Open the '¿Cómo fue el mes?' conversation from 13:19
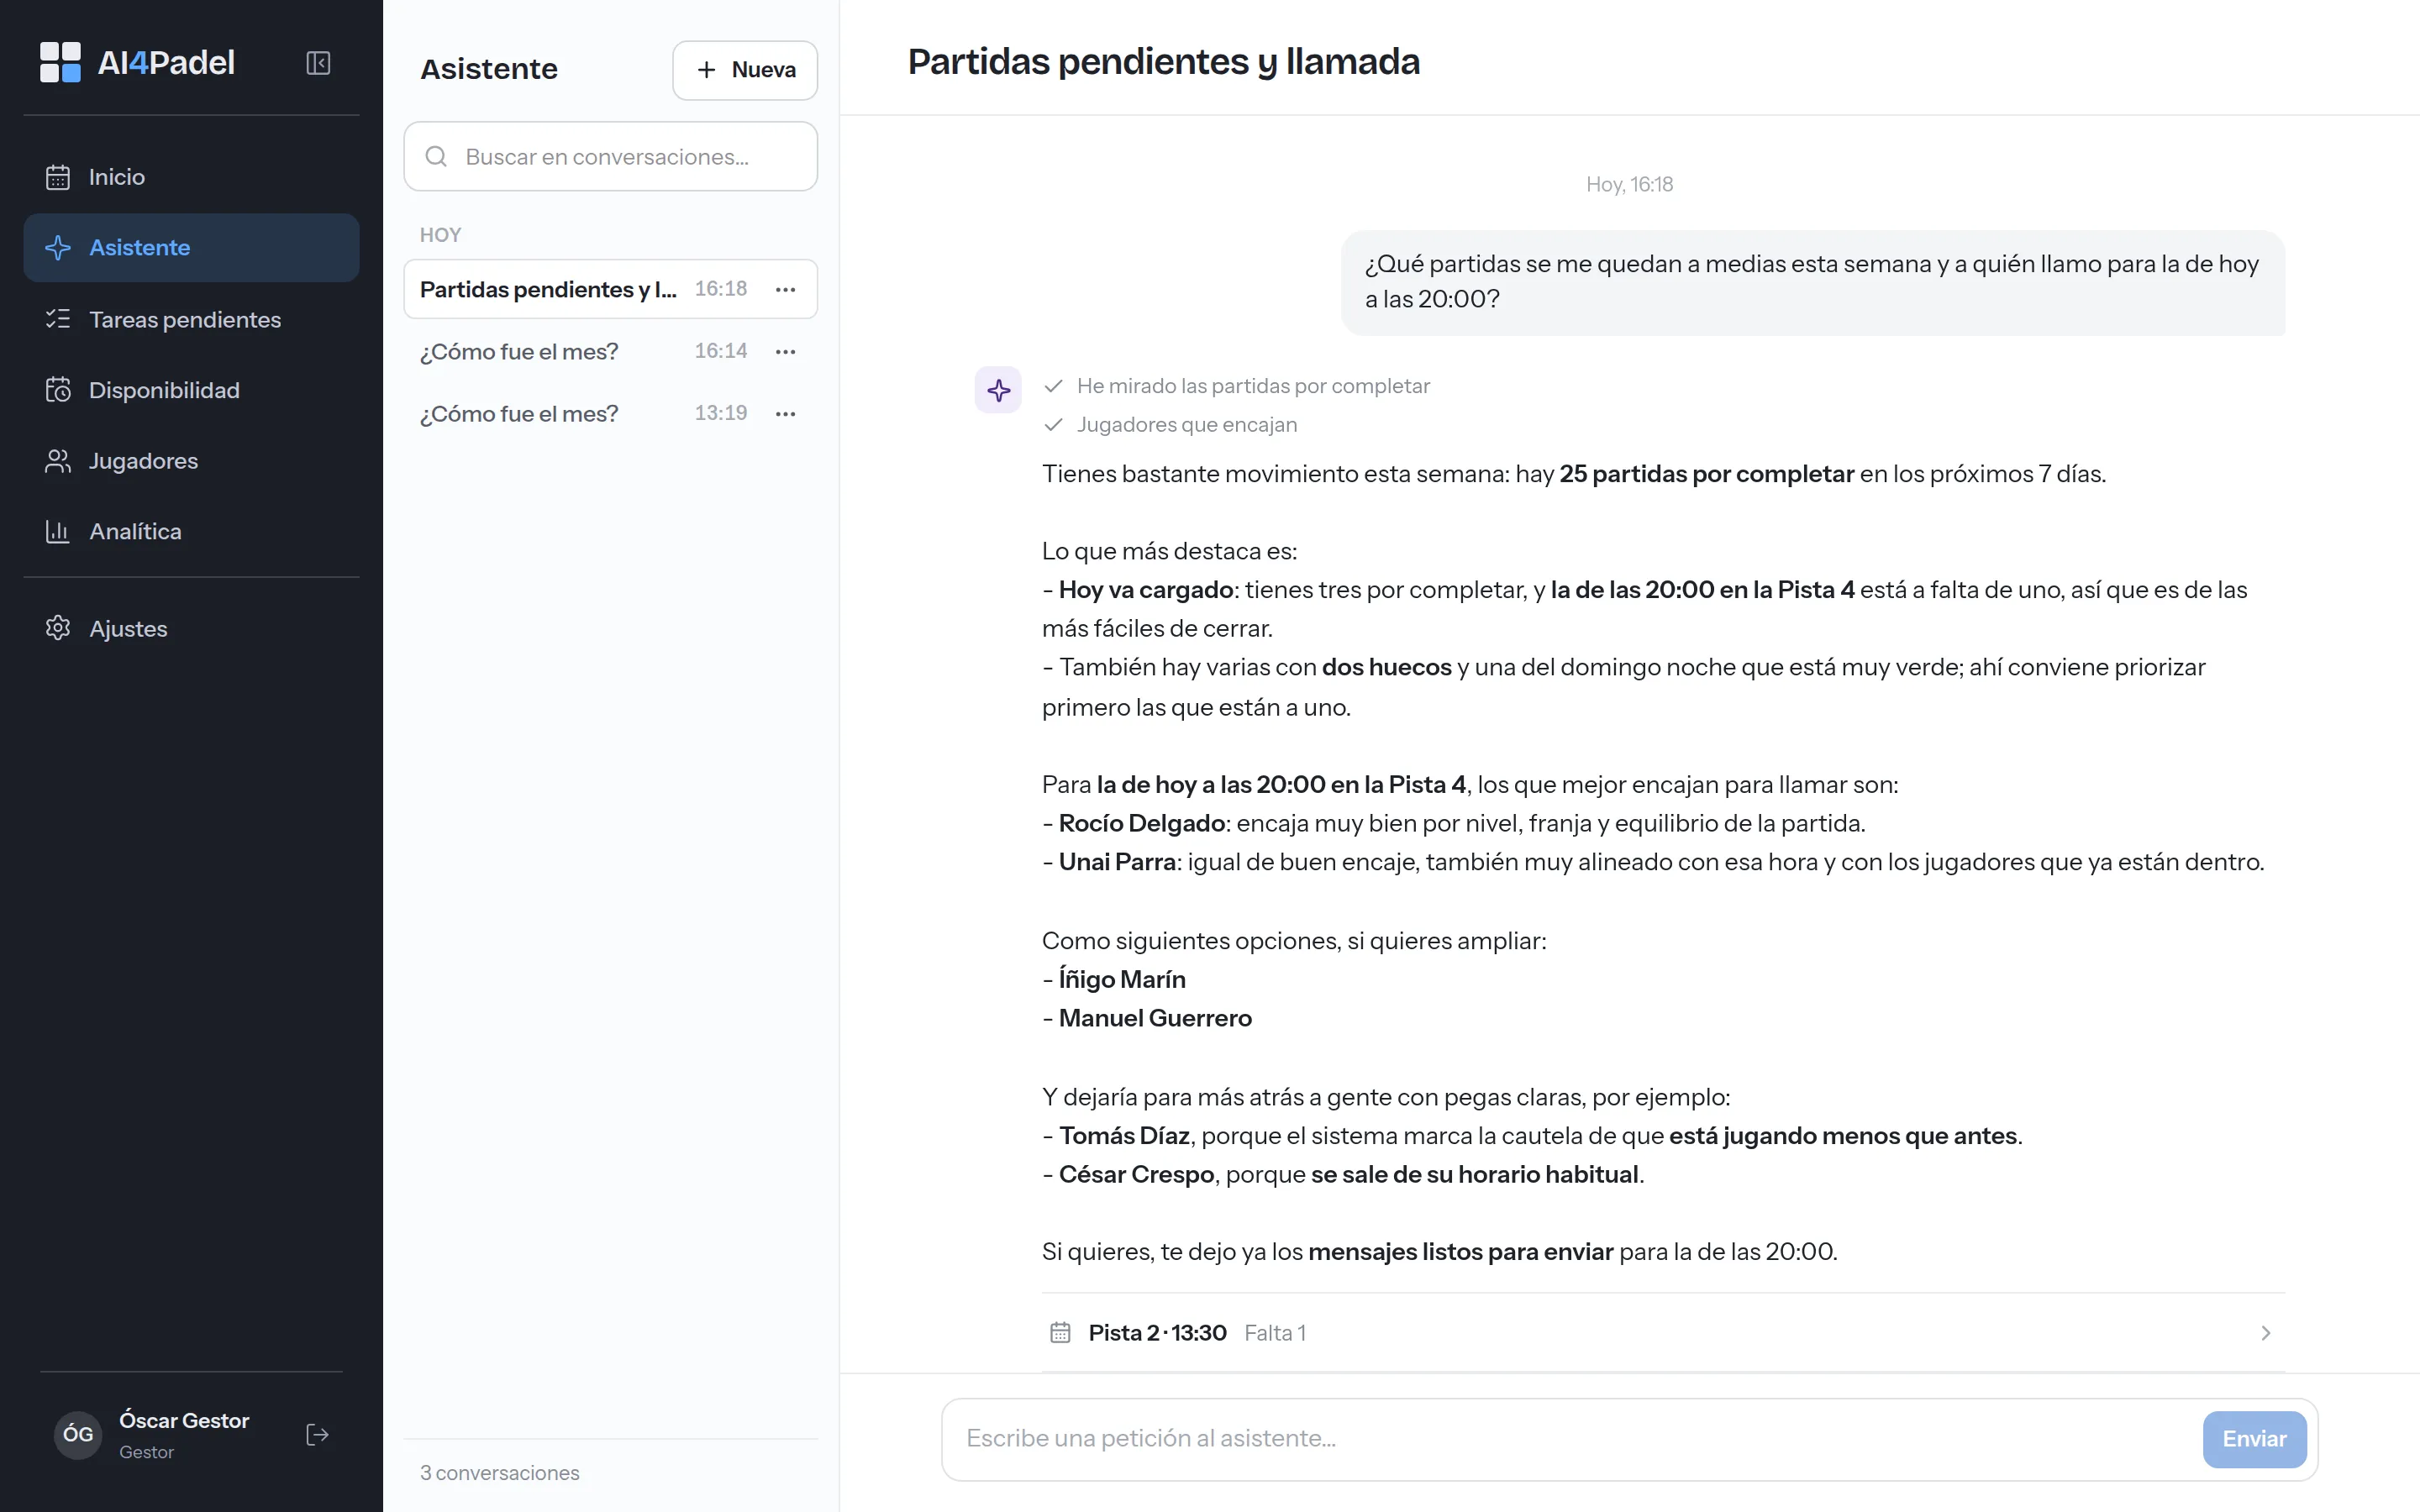The height and width of the screenshot is (1512, 2420). coord(610,413)
